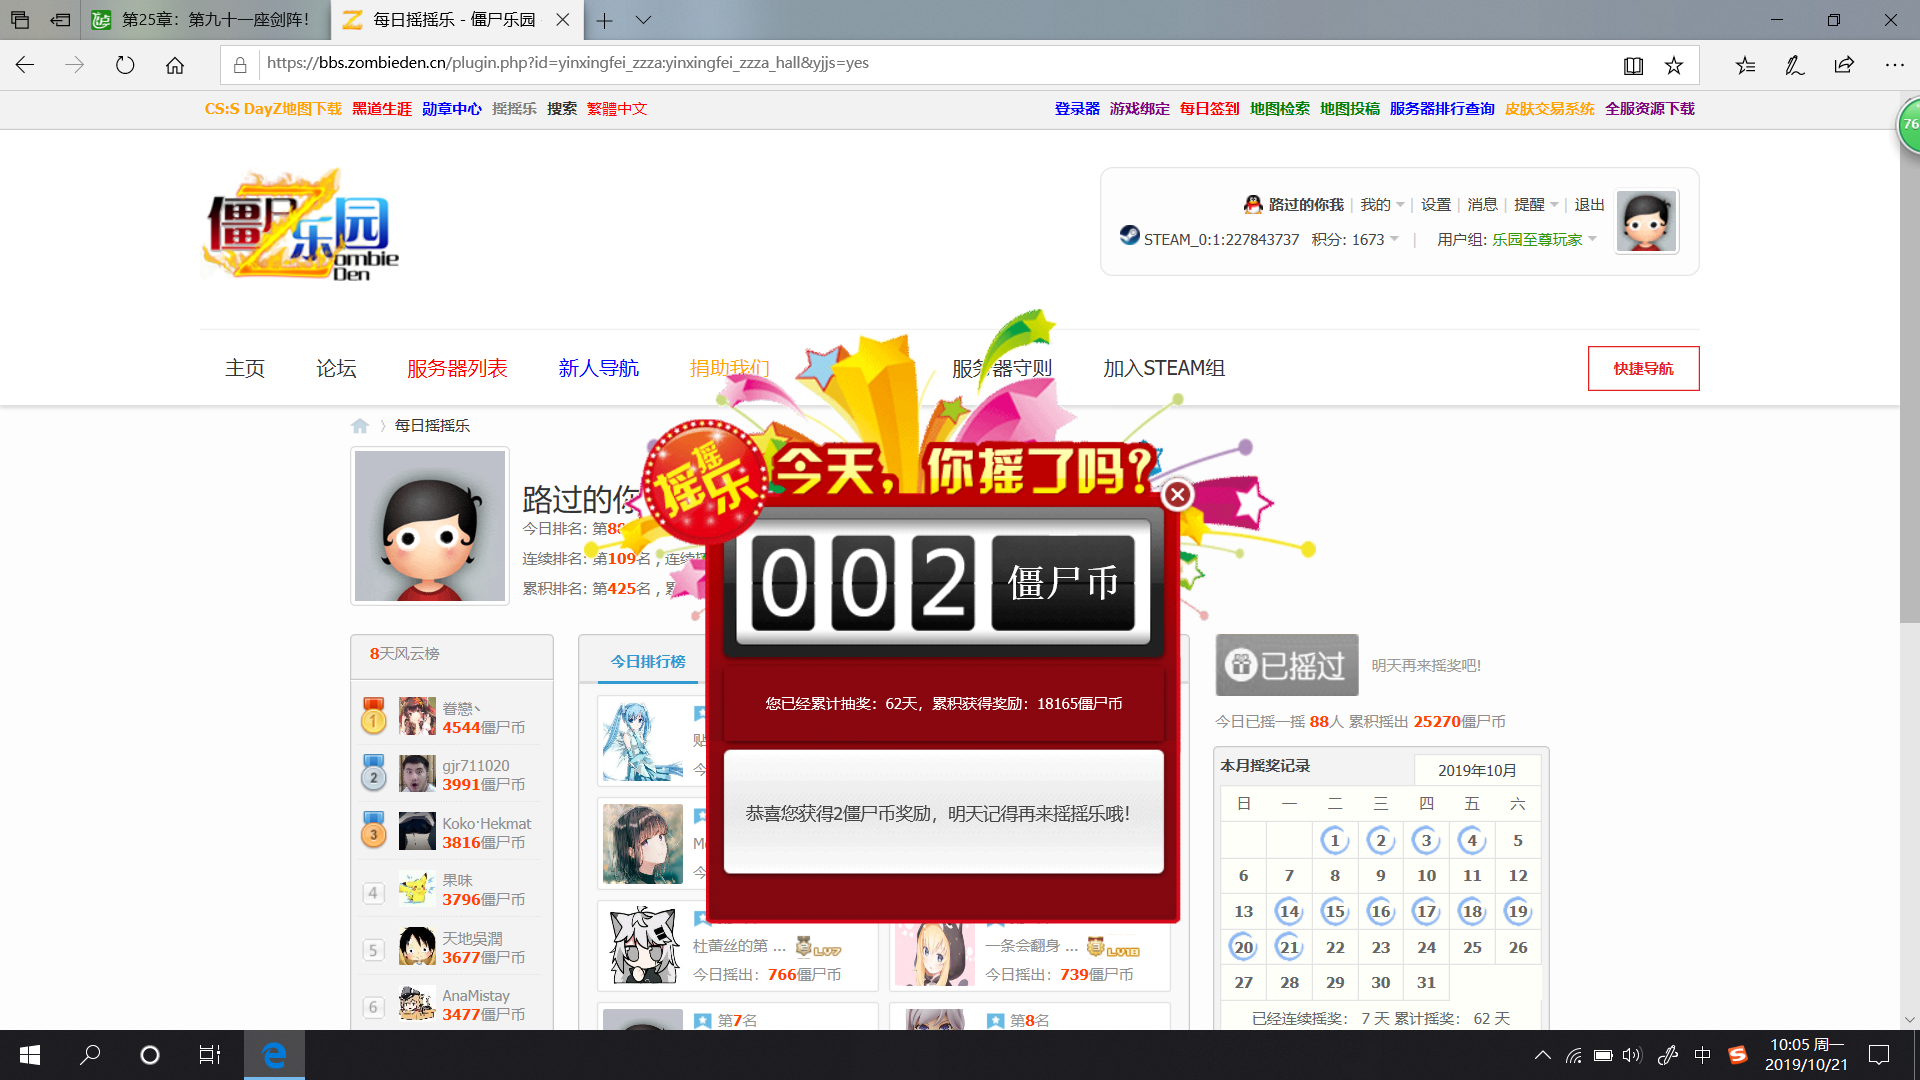Screen dimensions: 1920x1080
Task: Open the 服务器列表 nav menu
Action: 457,368
